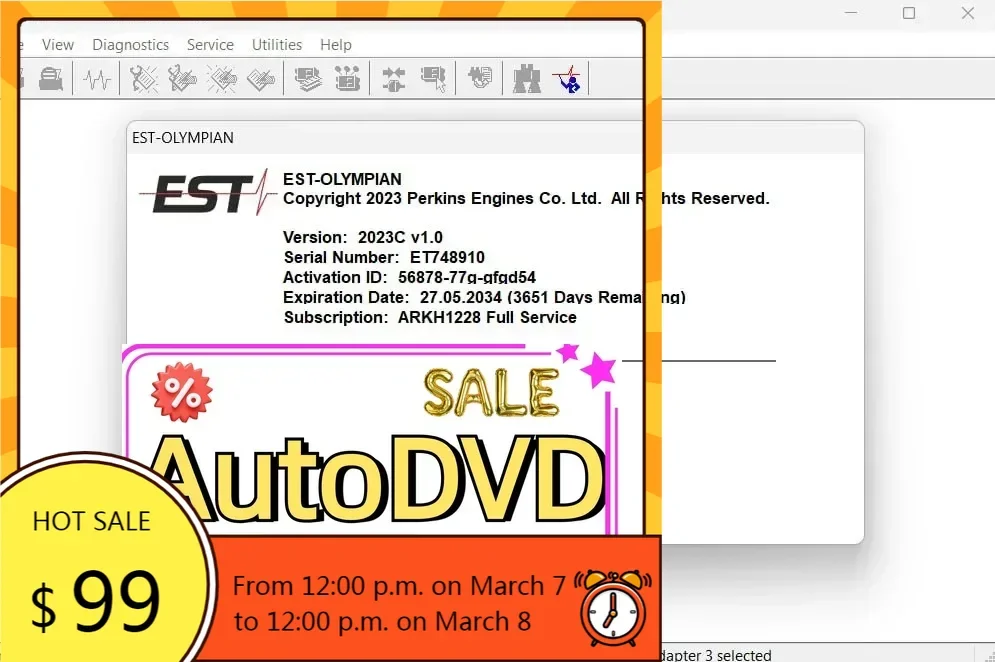
Task: Click the Connect/Disconnect arrows icon
Action: (394, 79)
